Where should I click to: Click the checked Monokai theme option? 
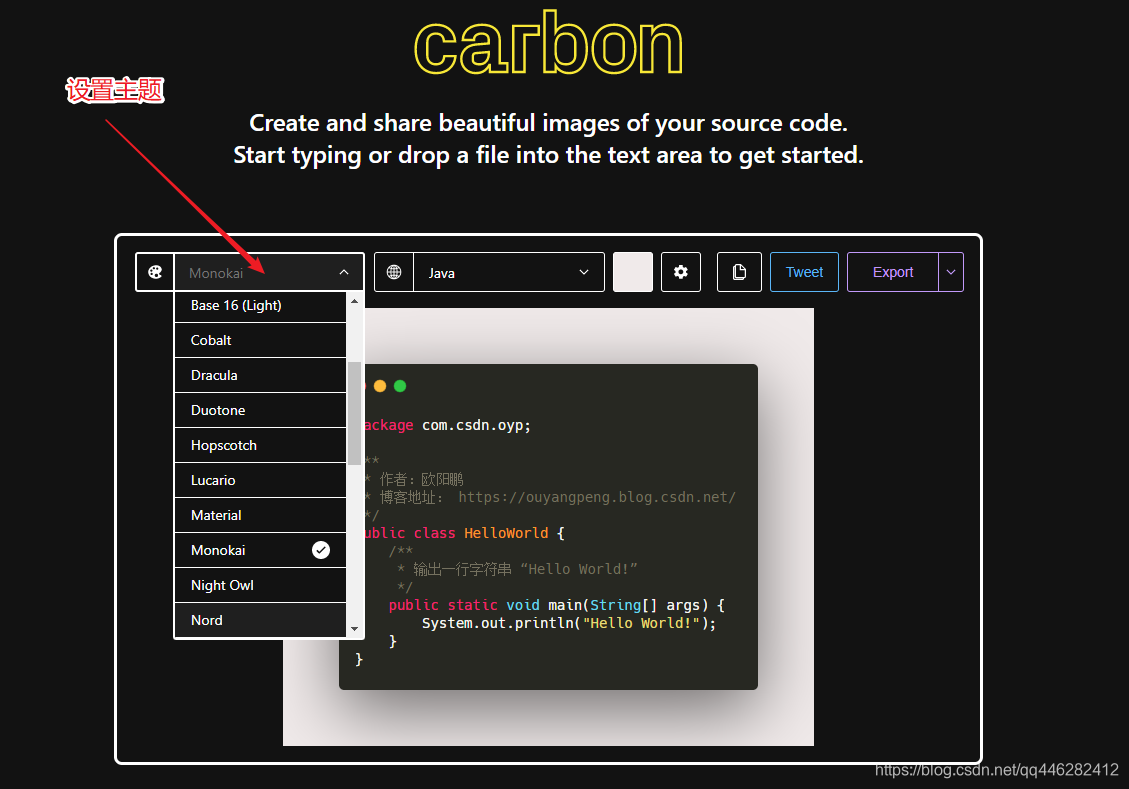point(261,550)
